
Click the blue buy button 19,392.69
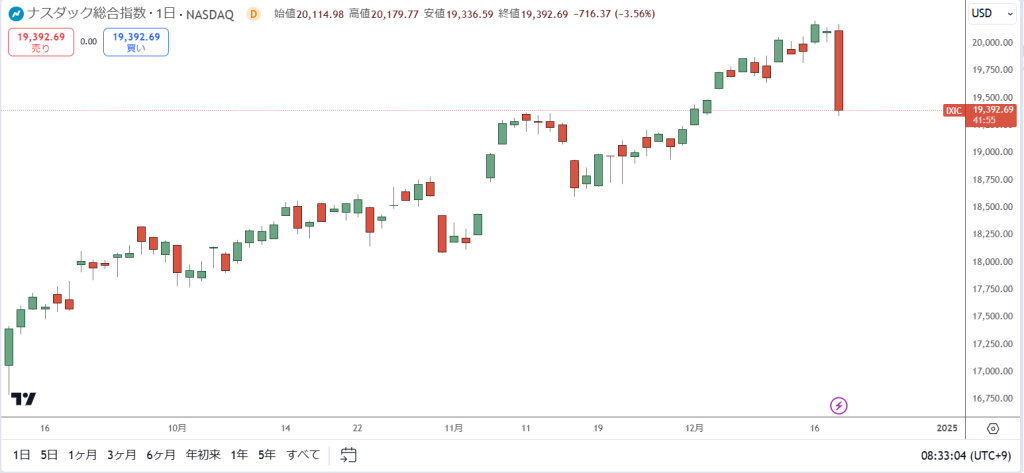coord(136,42)
